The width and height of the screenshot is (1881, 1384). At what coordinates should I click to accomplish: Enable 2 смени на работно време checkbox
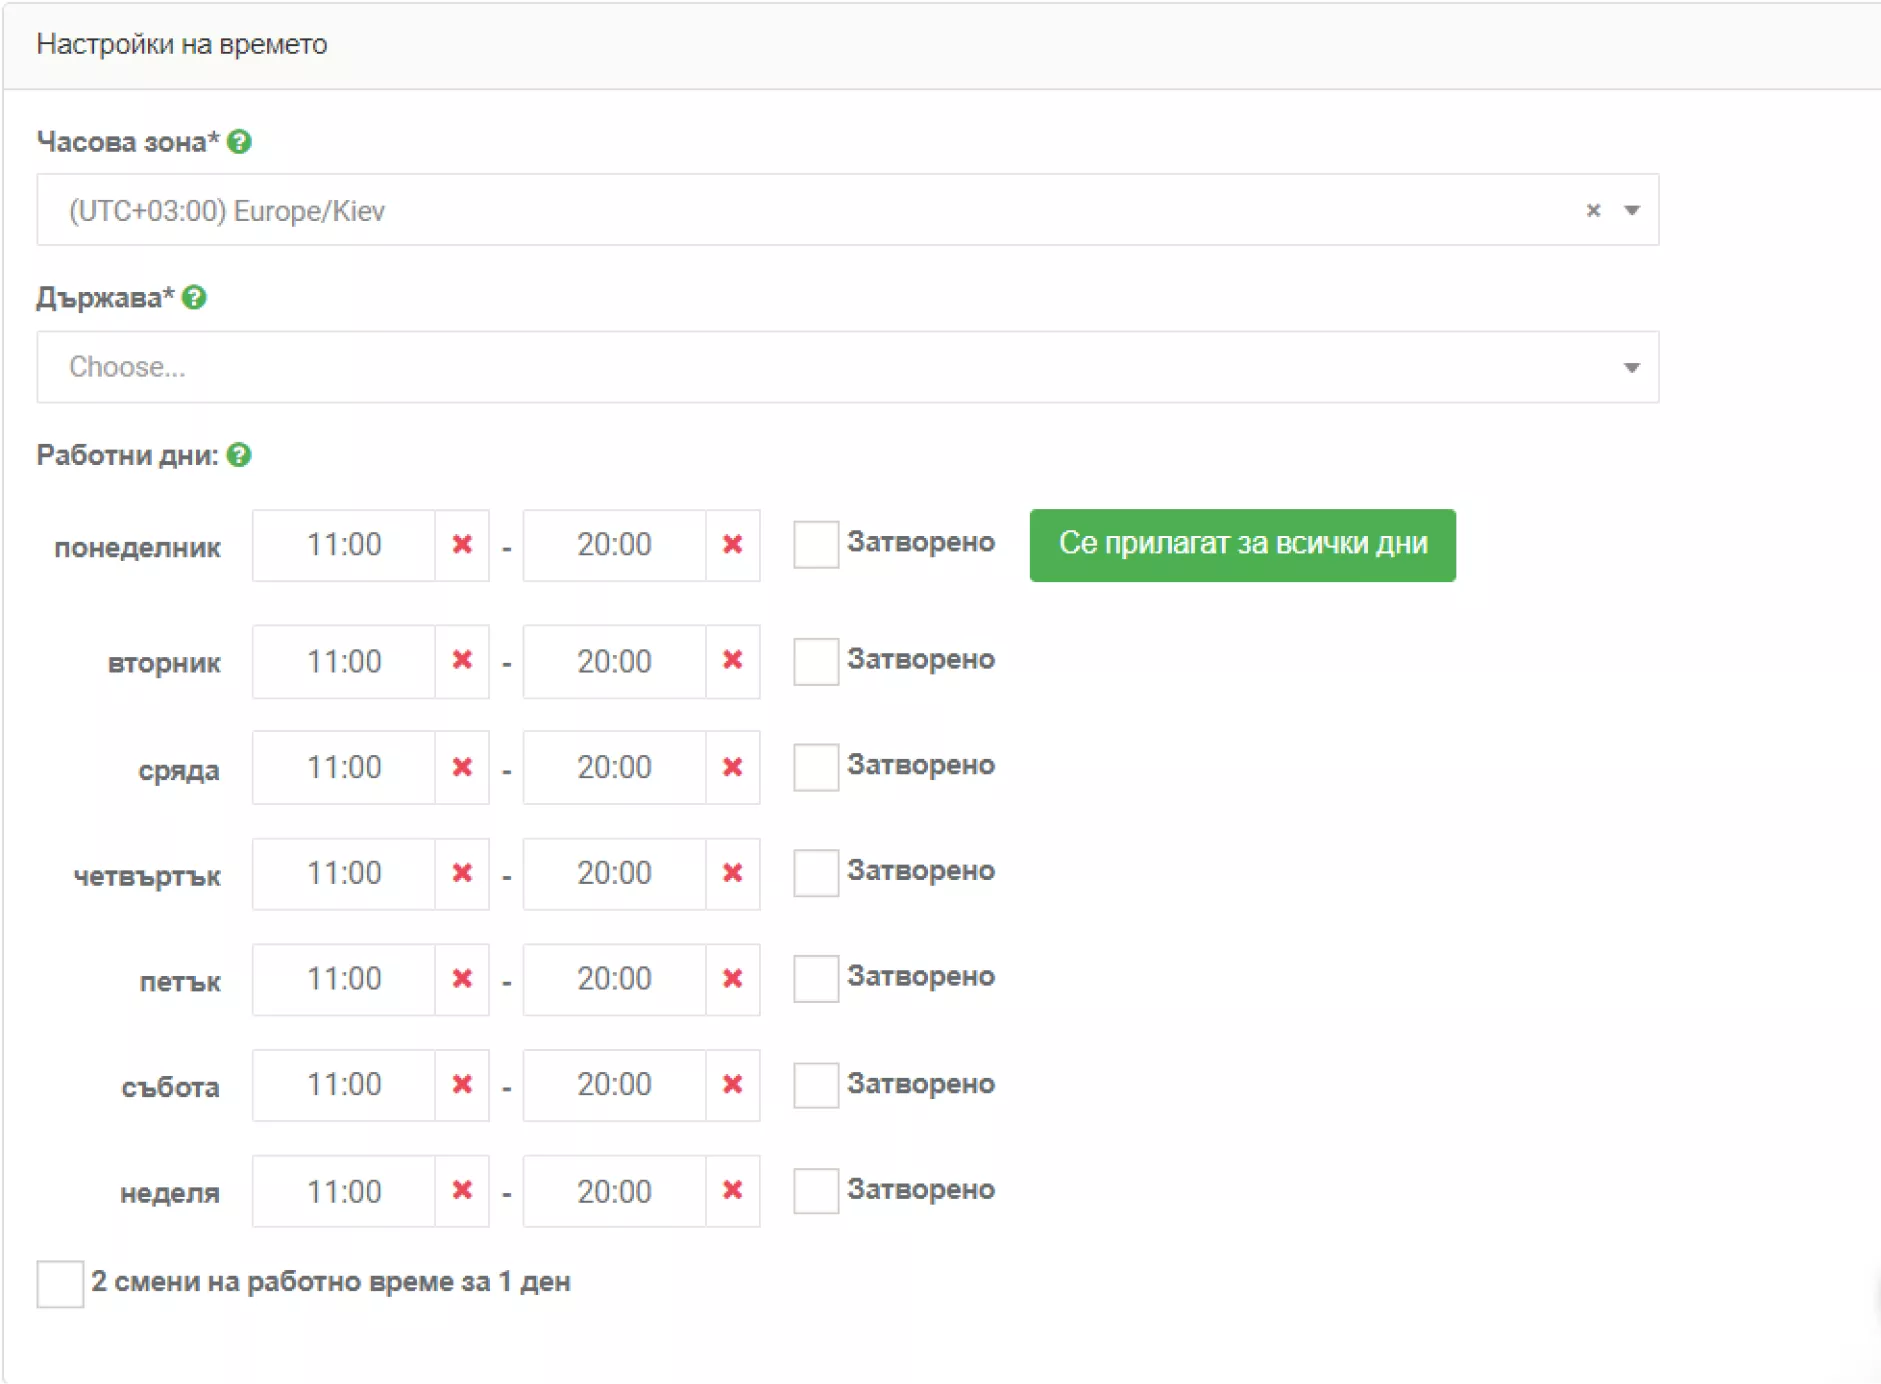tap(60, 1284)
